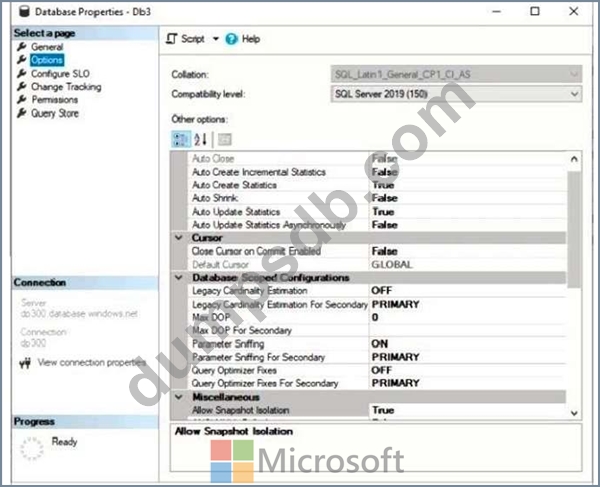Expand the Script dropdown arrow
Viewport: 600px width, 487px height.
[x=214, y=39]
